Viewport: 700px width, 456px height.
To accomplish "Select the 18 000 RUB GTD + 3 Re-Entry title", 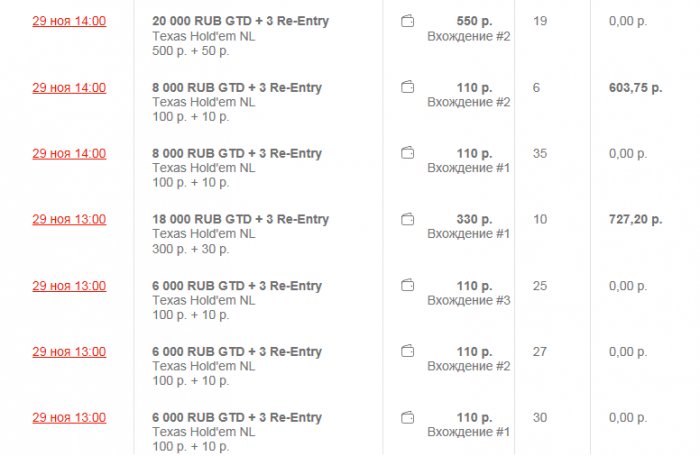I will (x=240, y=219).
